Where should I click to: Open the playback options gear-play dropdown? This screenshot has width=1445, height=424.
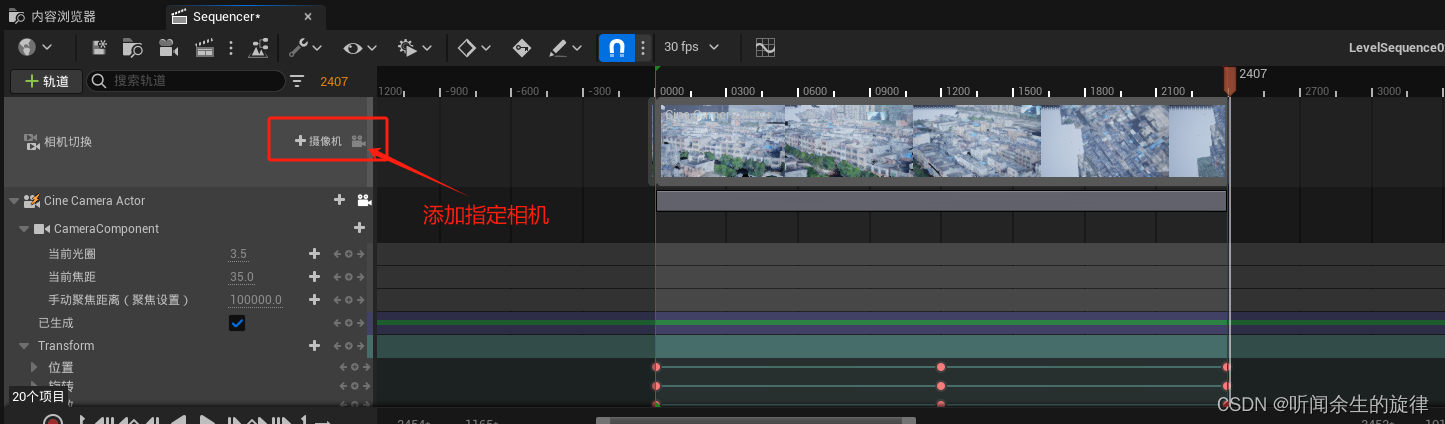pyautogui.click(x=415, y=47)
